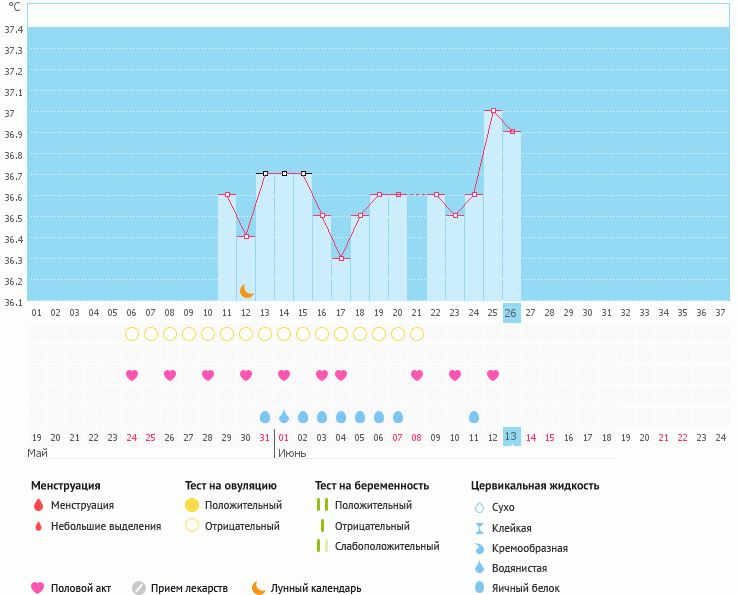
Task: Select the ovulation test circle on day 10
Action: [x=208, y=333]
